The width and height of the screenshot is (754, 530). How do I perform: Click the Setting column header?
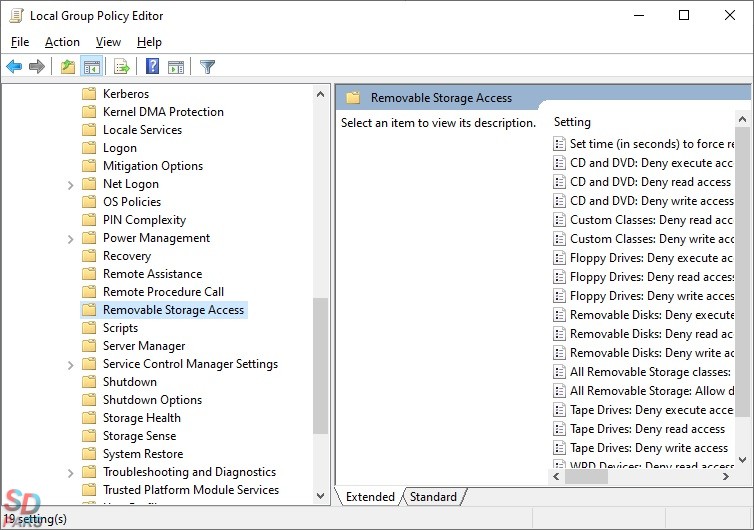click(x=573, y=122)
